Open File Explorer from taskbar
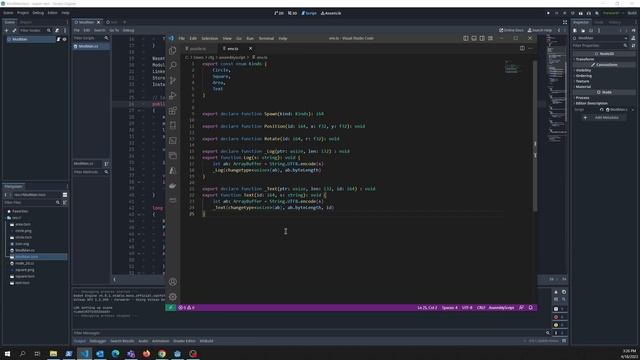 (x=53, y=353)
